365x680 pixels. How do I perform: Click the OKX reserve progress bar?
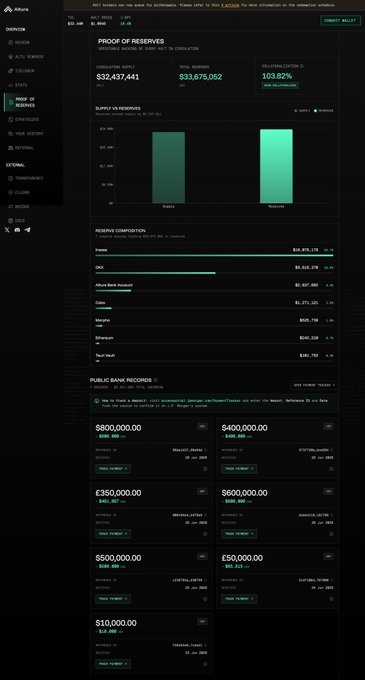(x=215, y=273)
